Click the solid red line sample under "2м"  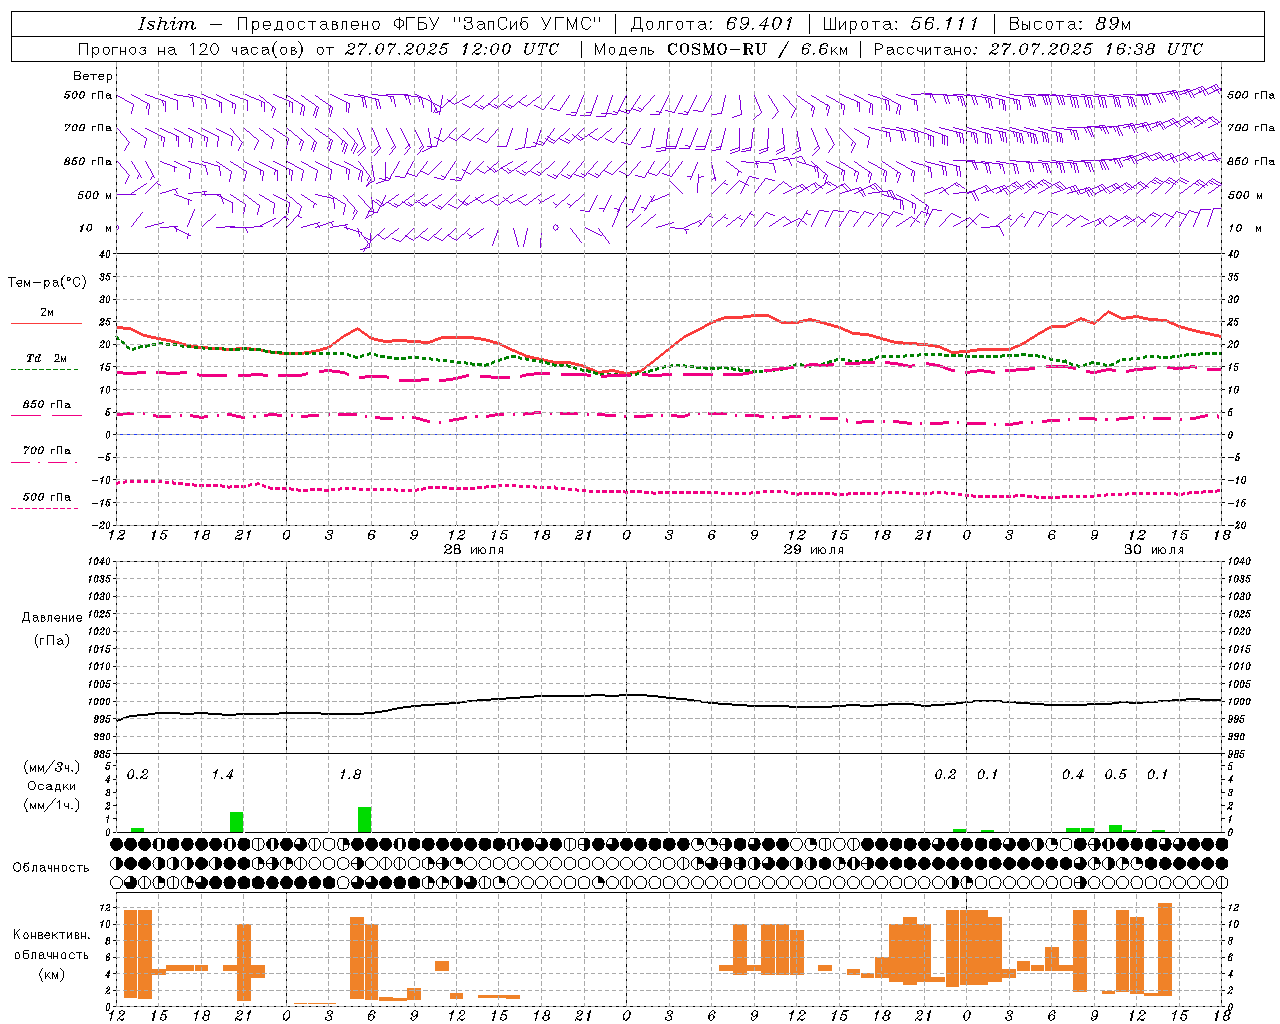(46, 324)
